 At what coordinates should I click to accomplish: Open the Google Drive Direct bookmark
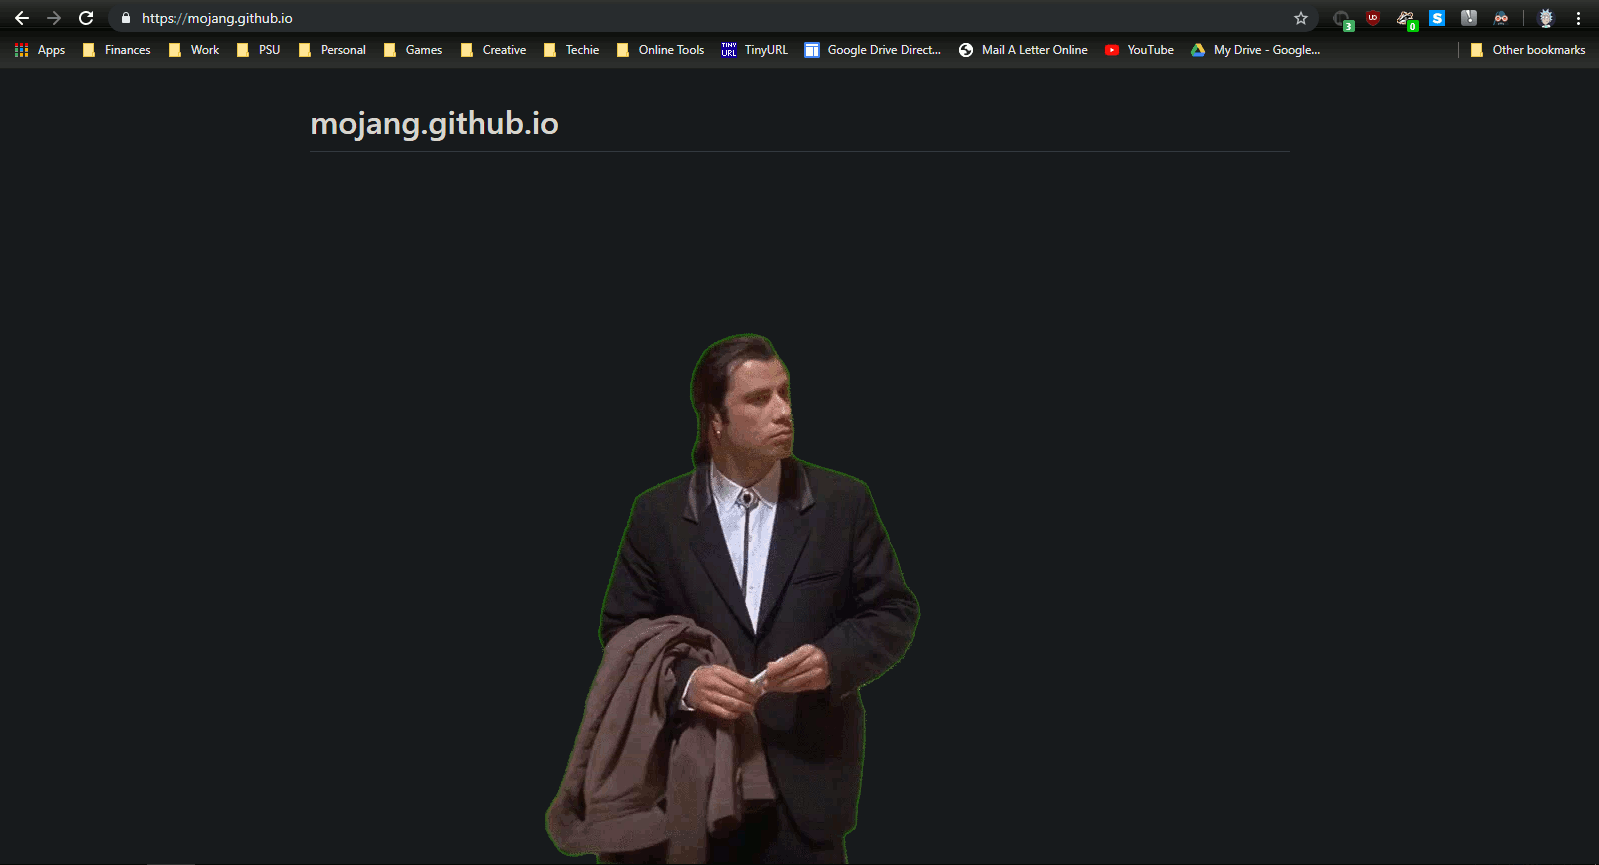873,50
